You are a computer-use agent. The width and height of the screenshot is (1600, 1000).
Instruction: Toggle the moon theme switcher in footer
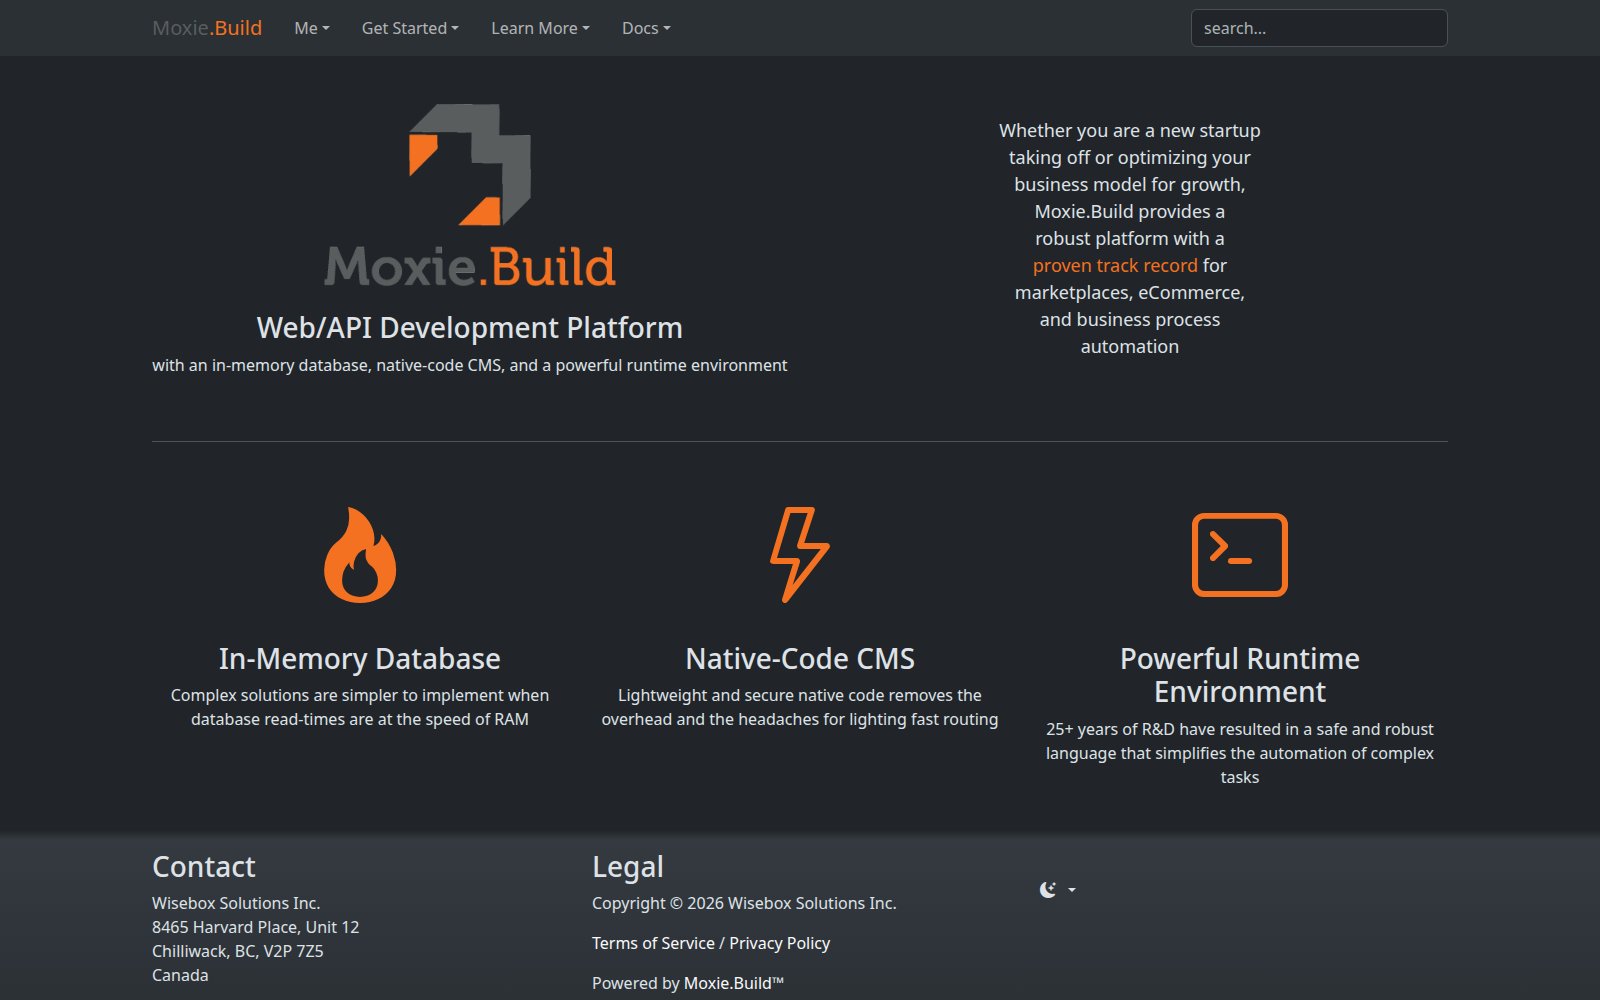click(1057, 889)
